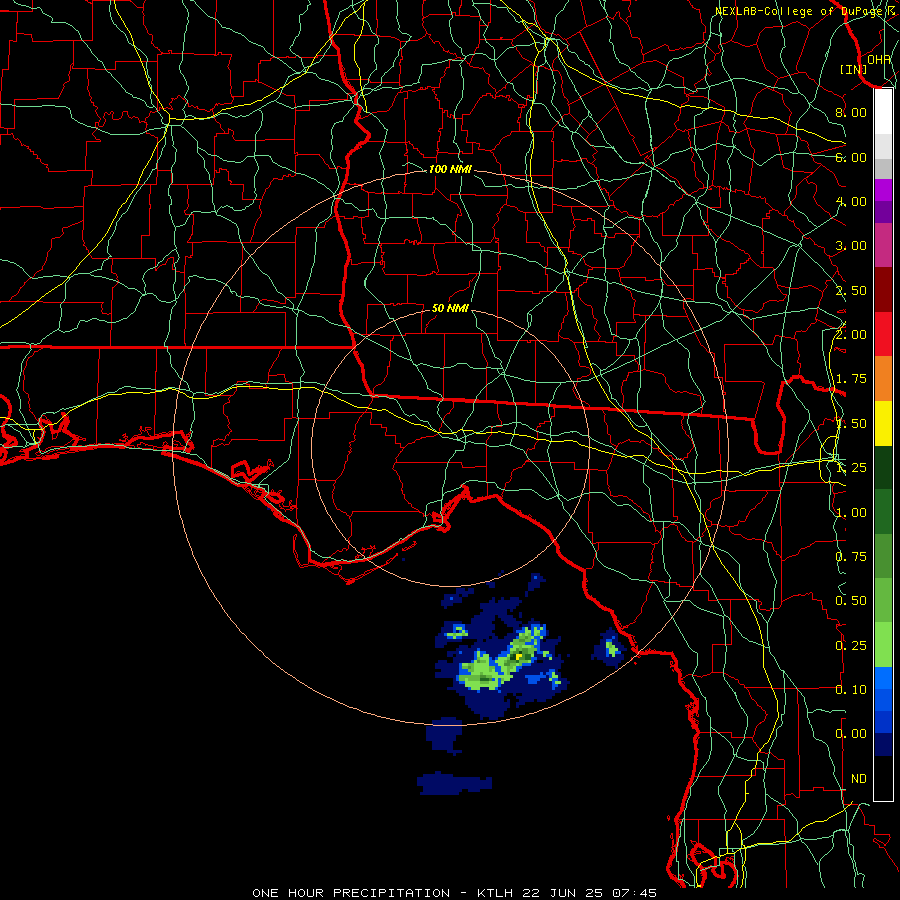Click the 0.25 legend value
The height and width of the screenshot is (900, 900).
pyautogui.click(x=851, y=646)
